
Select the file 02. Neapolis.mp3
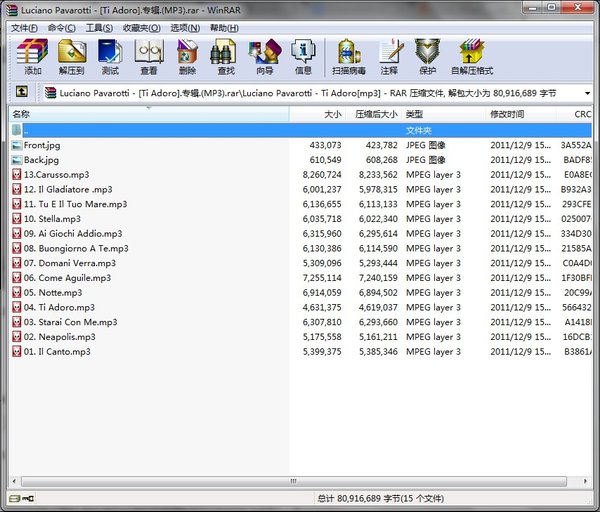point(60,337)
